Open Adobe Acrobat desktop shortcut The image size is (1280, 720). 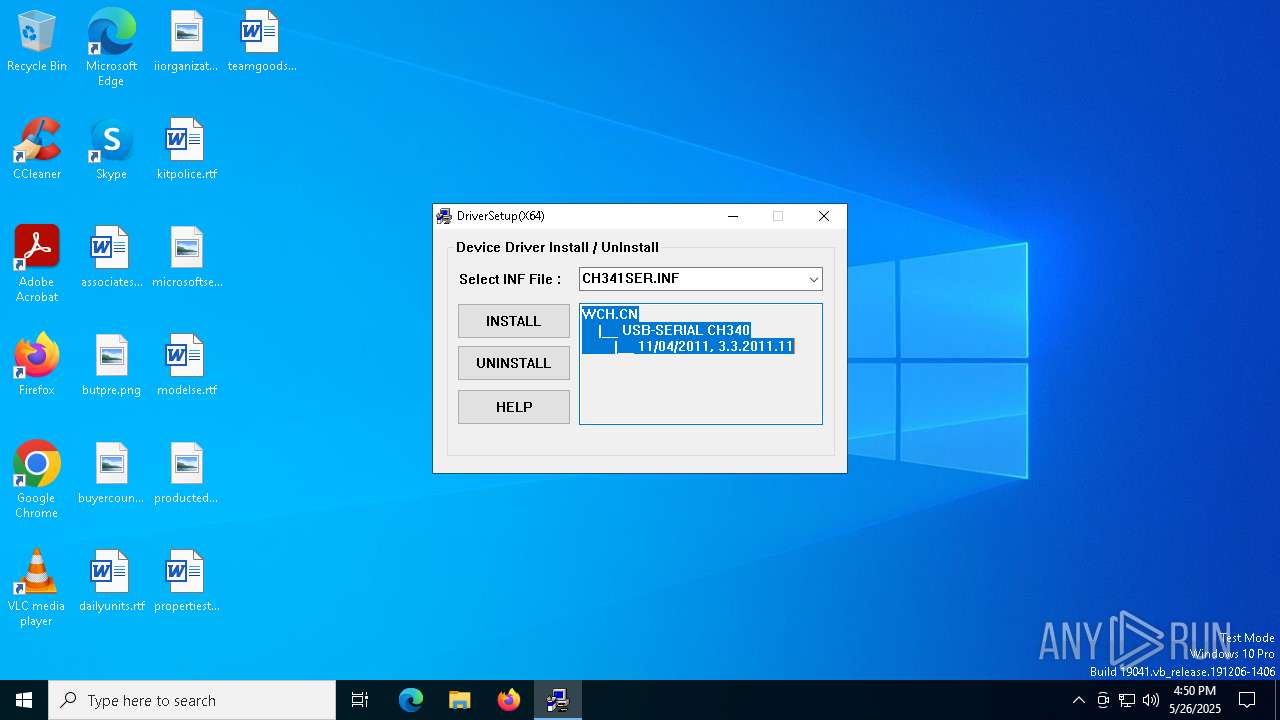point(37,264)
